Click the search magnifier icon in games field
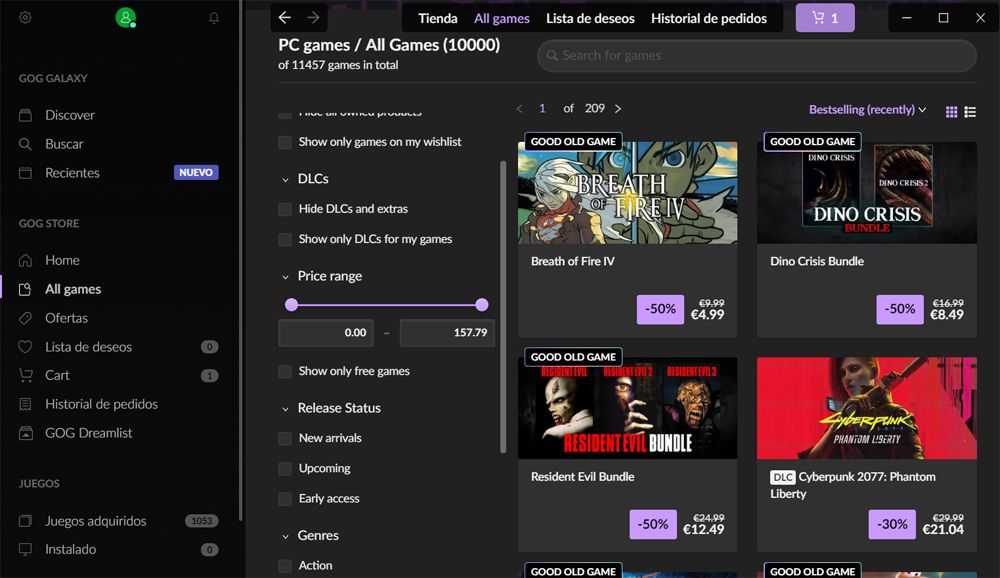The image size is (1000, 578). click(552, 56)
